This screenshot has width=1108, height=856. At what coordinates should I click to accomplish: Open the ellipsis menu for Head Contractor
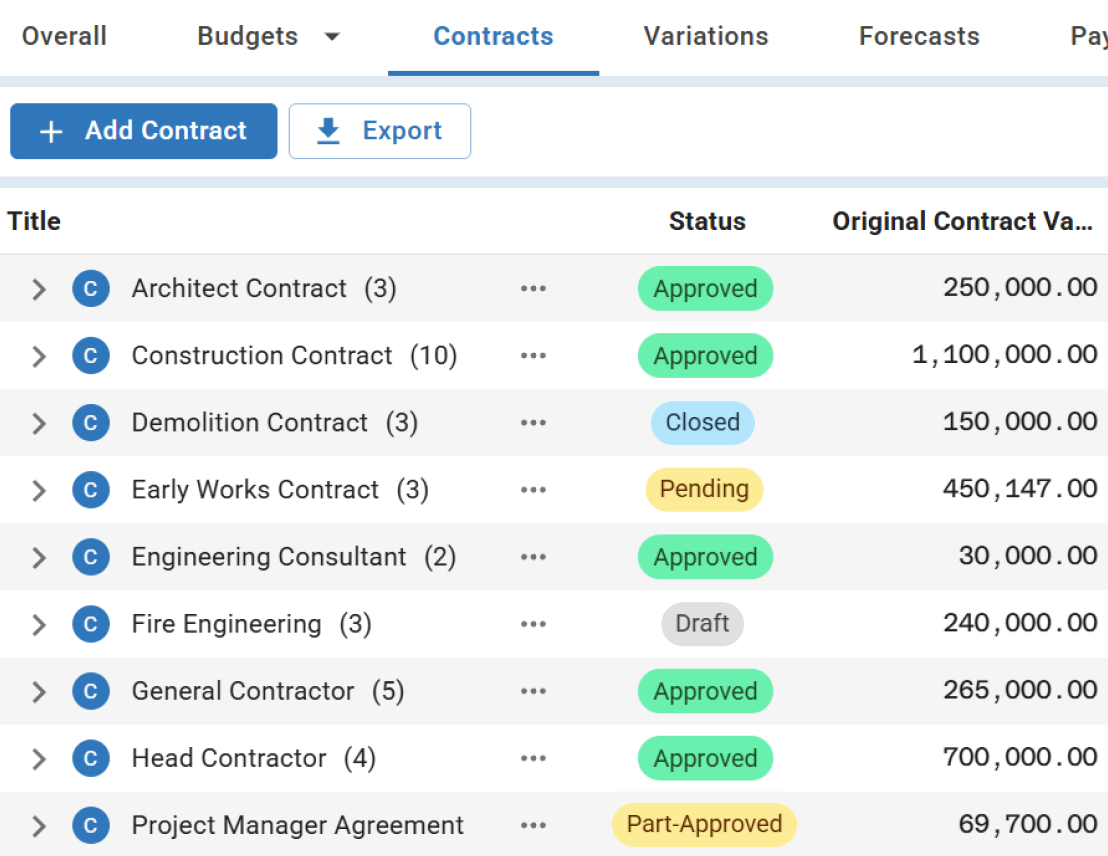tap(533, 757)
